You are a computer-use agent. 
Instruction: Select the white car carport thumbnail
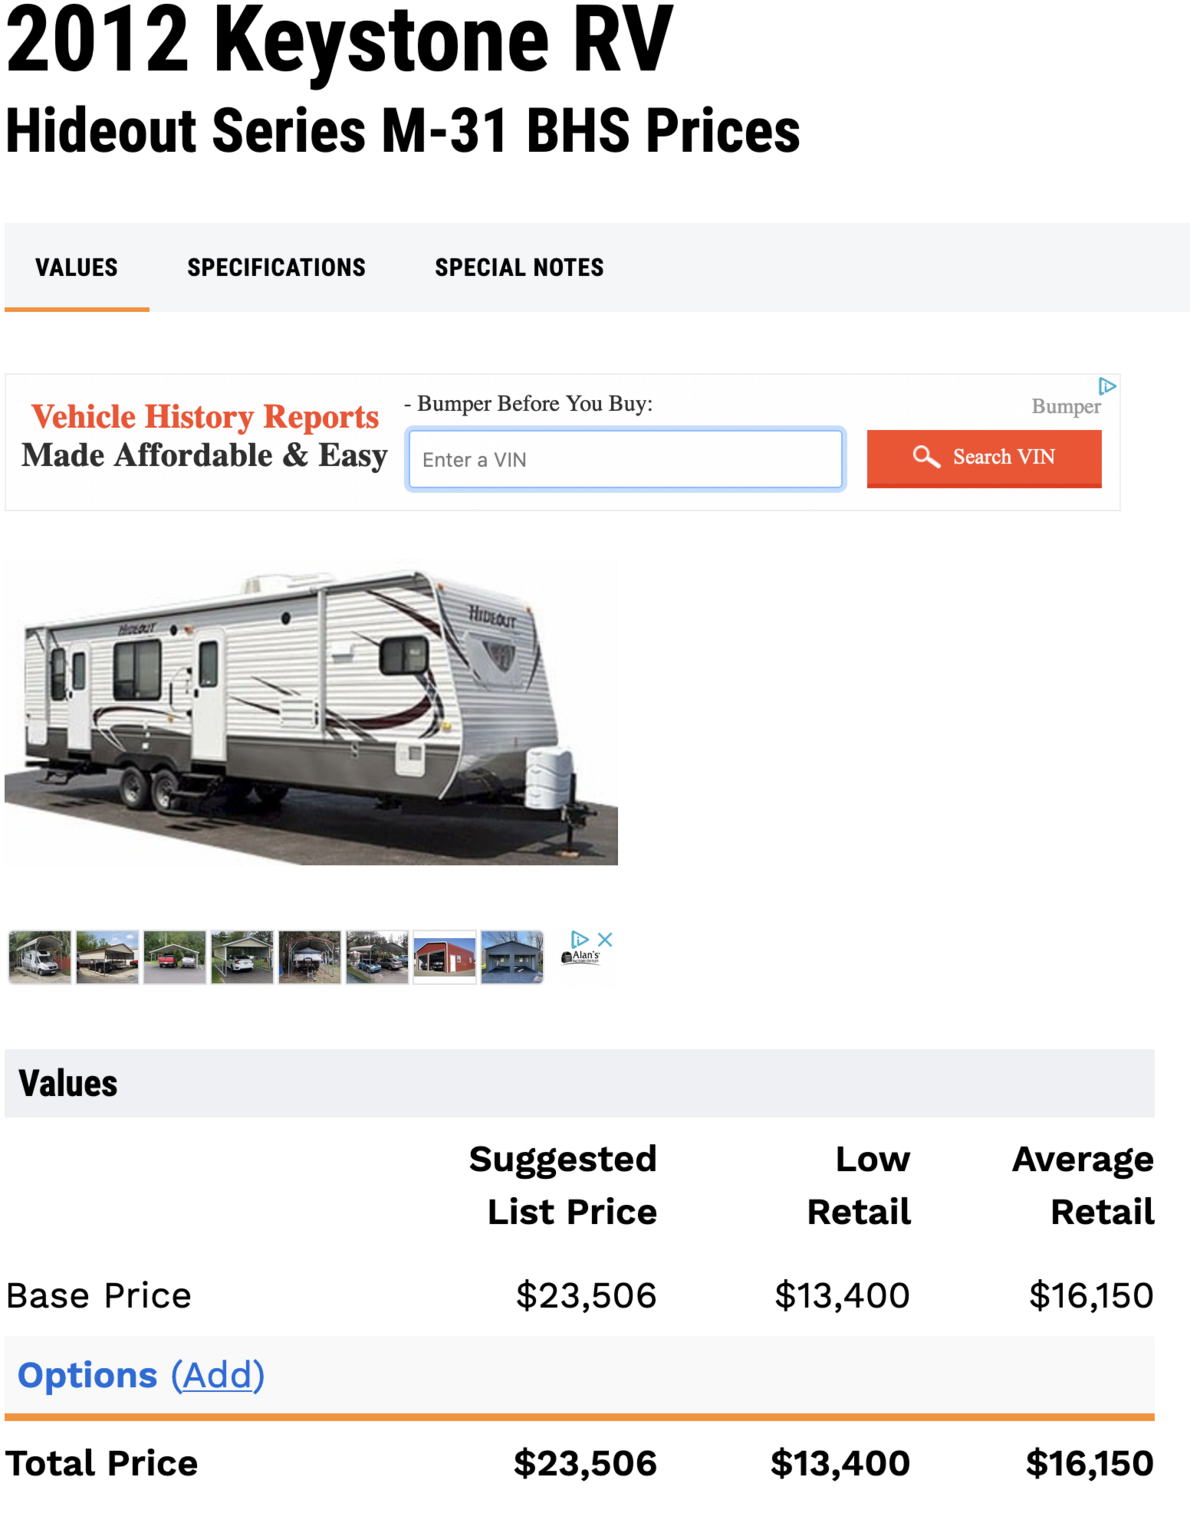coord(242,957)
